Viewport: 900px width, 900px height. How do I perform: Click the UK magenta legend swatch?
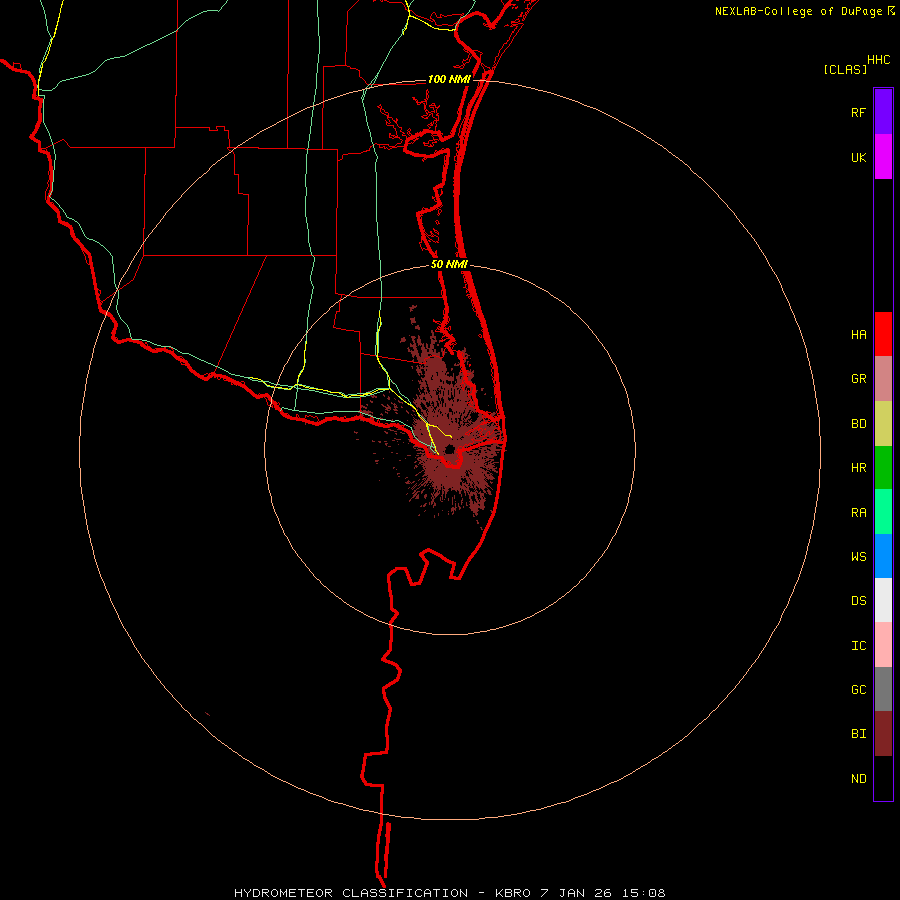pos(883,157)
